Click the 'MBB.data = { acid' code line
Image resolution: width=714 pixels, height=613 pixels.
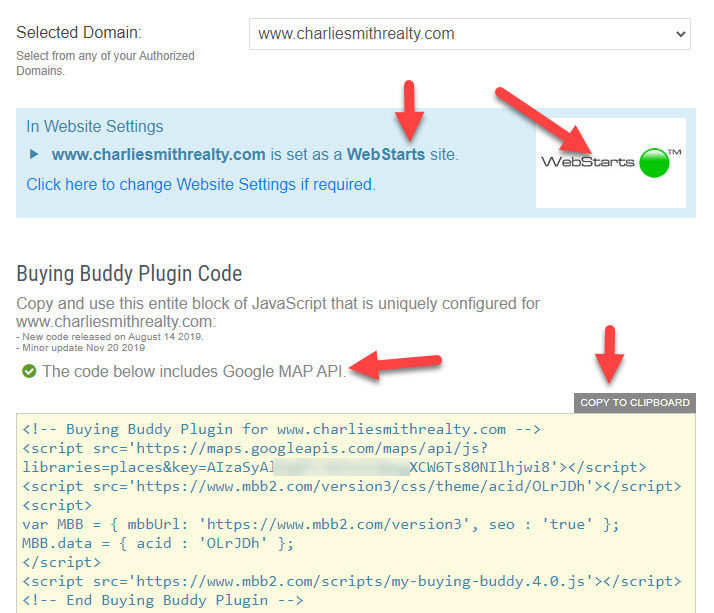[x=158, y=543]
